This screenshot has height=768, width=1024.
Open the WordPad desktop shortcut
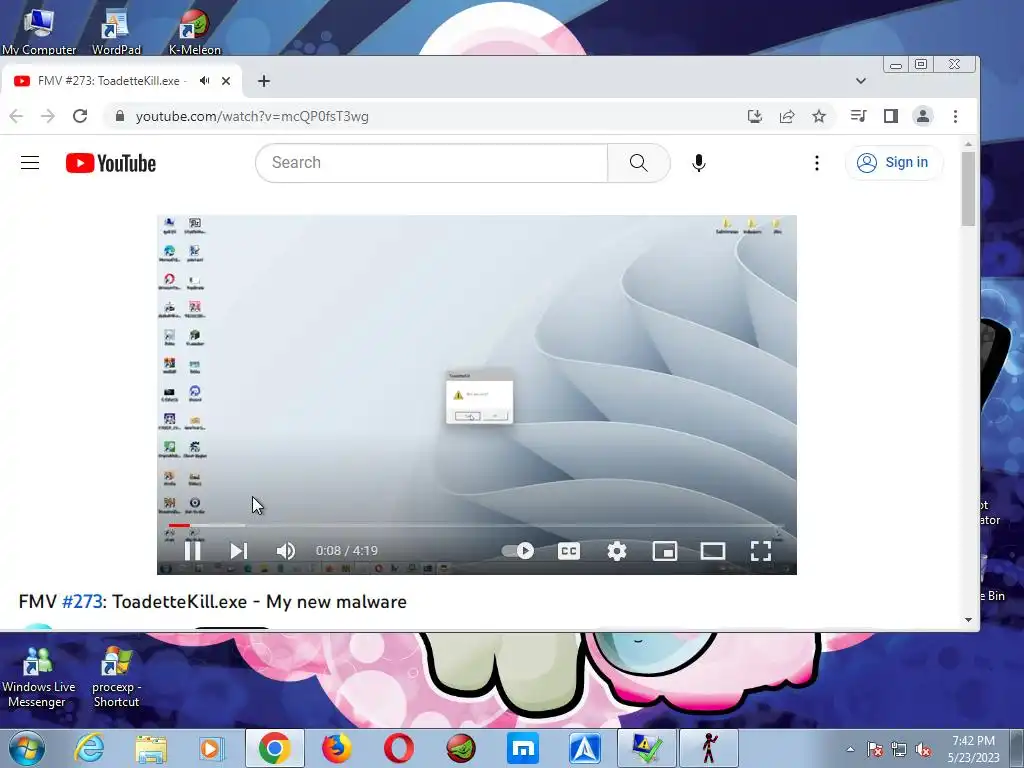click(x=116, y=29)
